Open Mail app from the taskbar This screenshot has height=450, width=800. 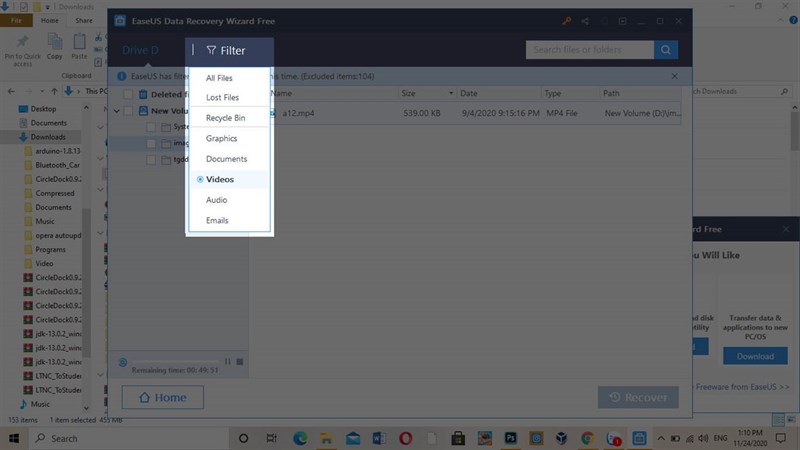point(353,438)
